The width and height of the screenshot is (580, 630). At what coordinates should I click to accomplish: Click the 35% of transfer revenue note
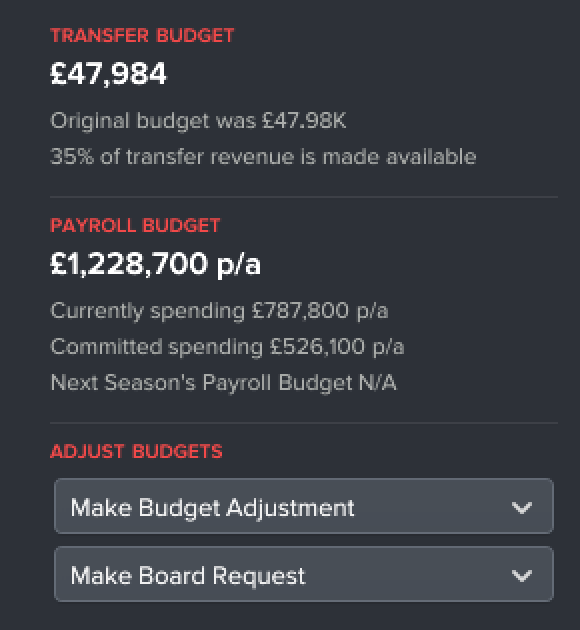click(263, 157)
